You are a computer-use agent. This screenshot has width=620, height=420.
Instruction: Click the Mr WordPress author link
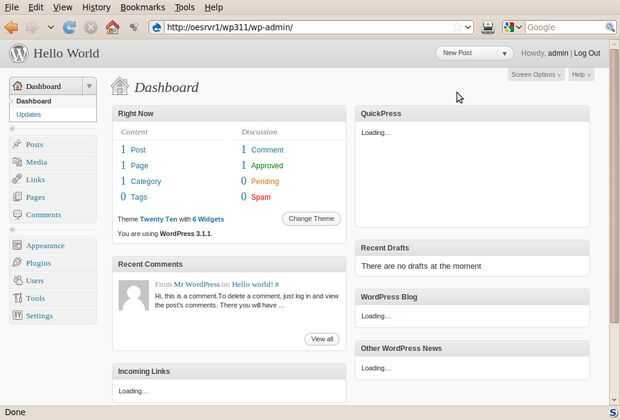197,284
